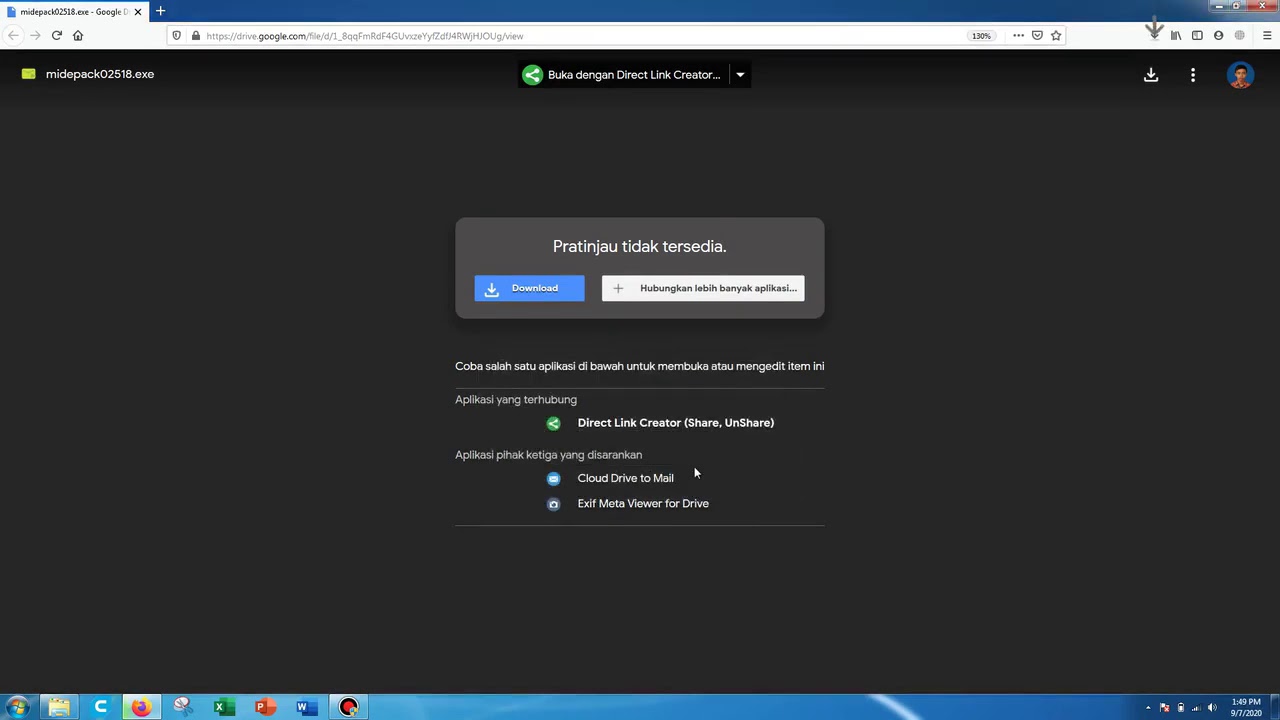
Task: Open Snipping Tool from the taskbar
Action: (x=182, y=707)
